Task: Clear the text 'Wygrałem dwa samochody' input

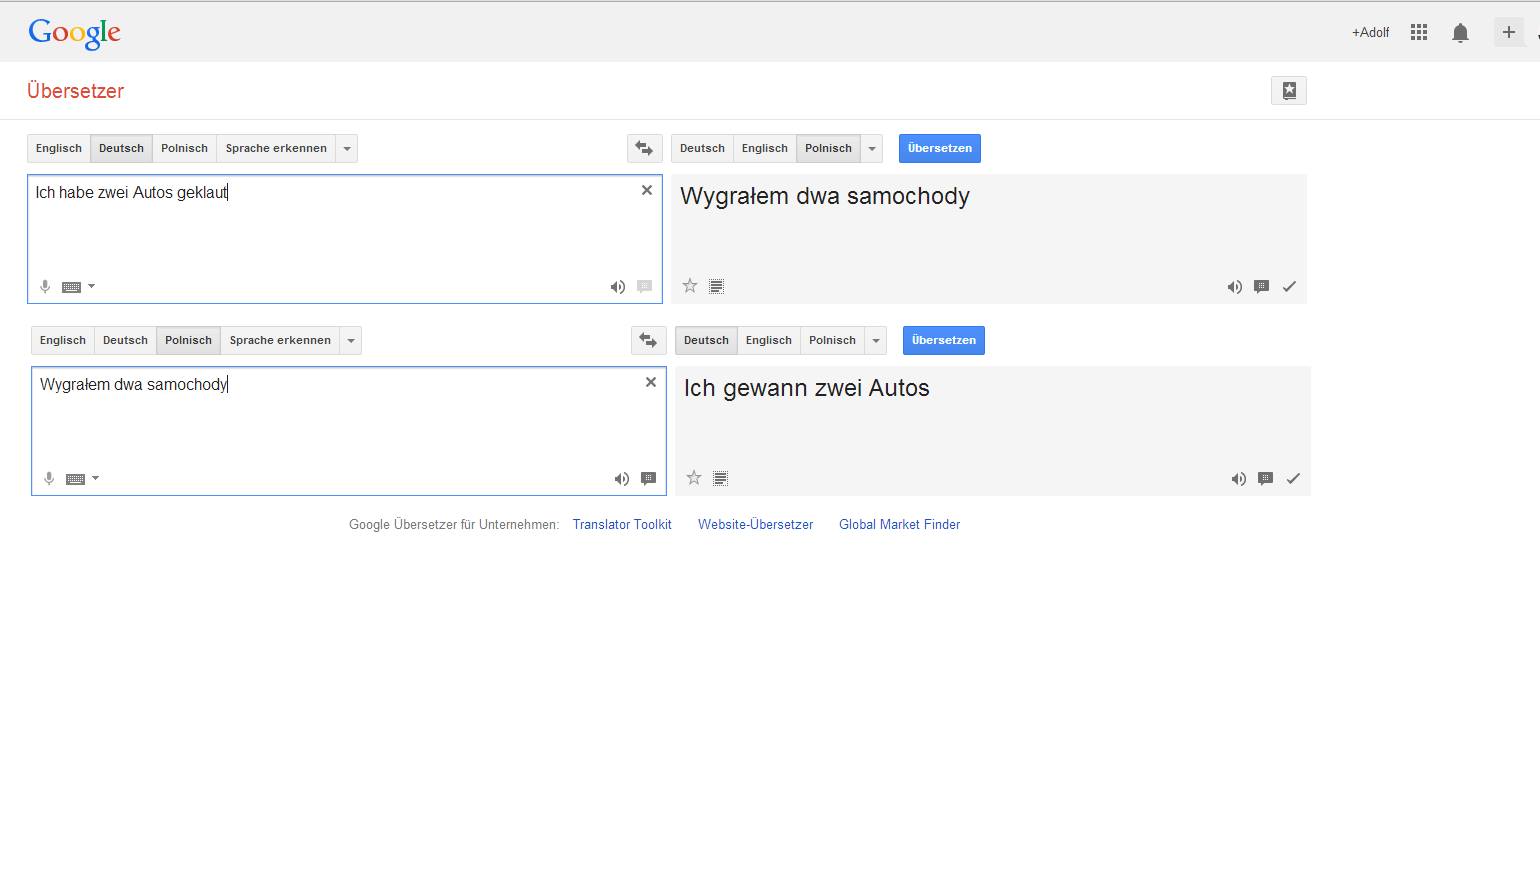Action: pyautogui.click(x=651, y=382)
